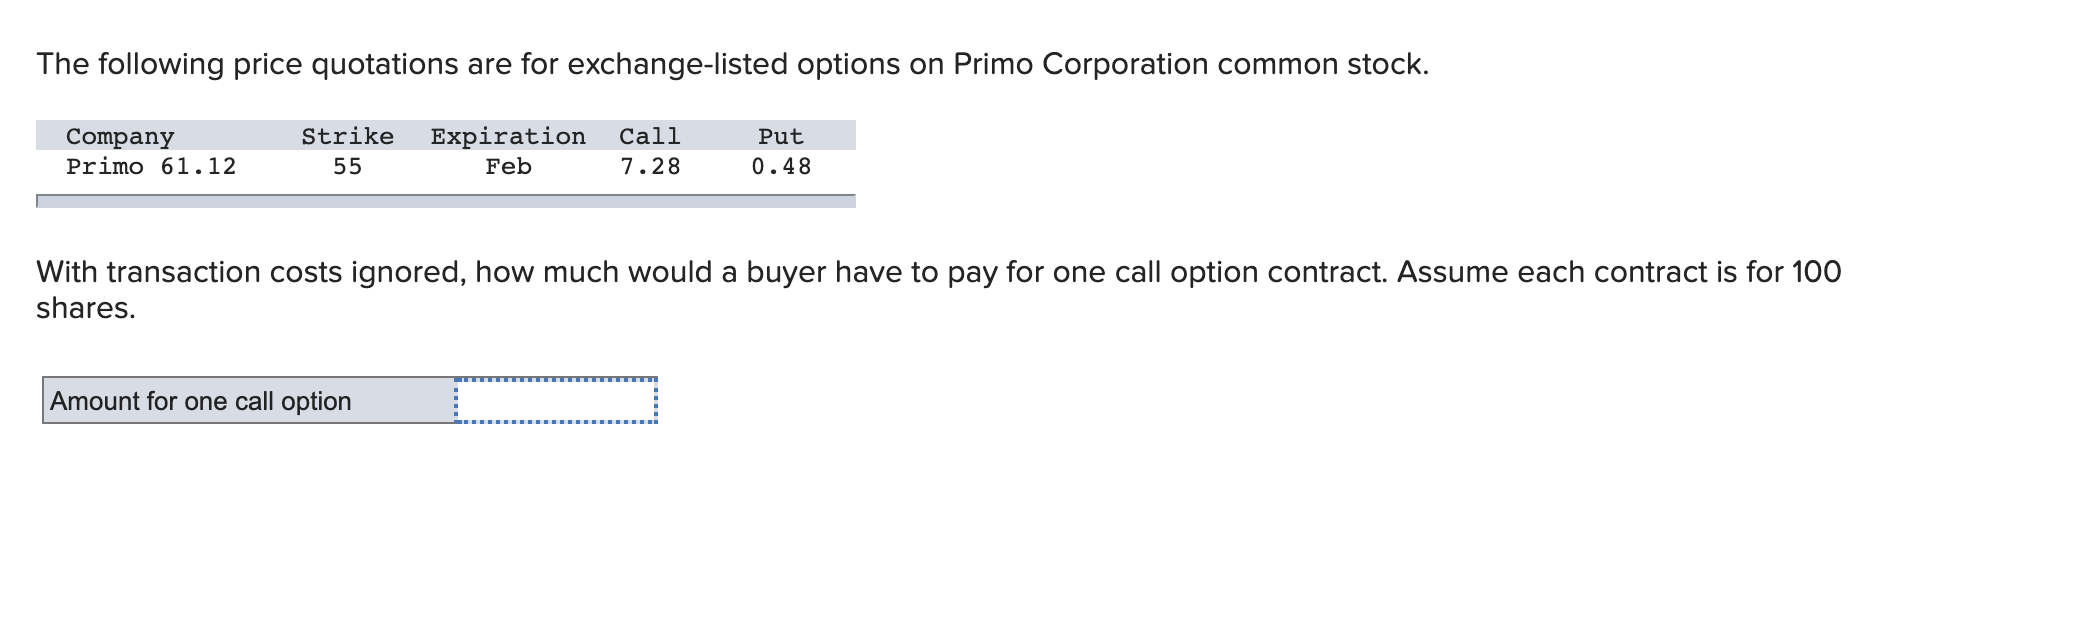2088x642 pixels.
Task: Click the Call column header
Action: click(649, 136)
